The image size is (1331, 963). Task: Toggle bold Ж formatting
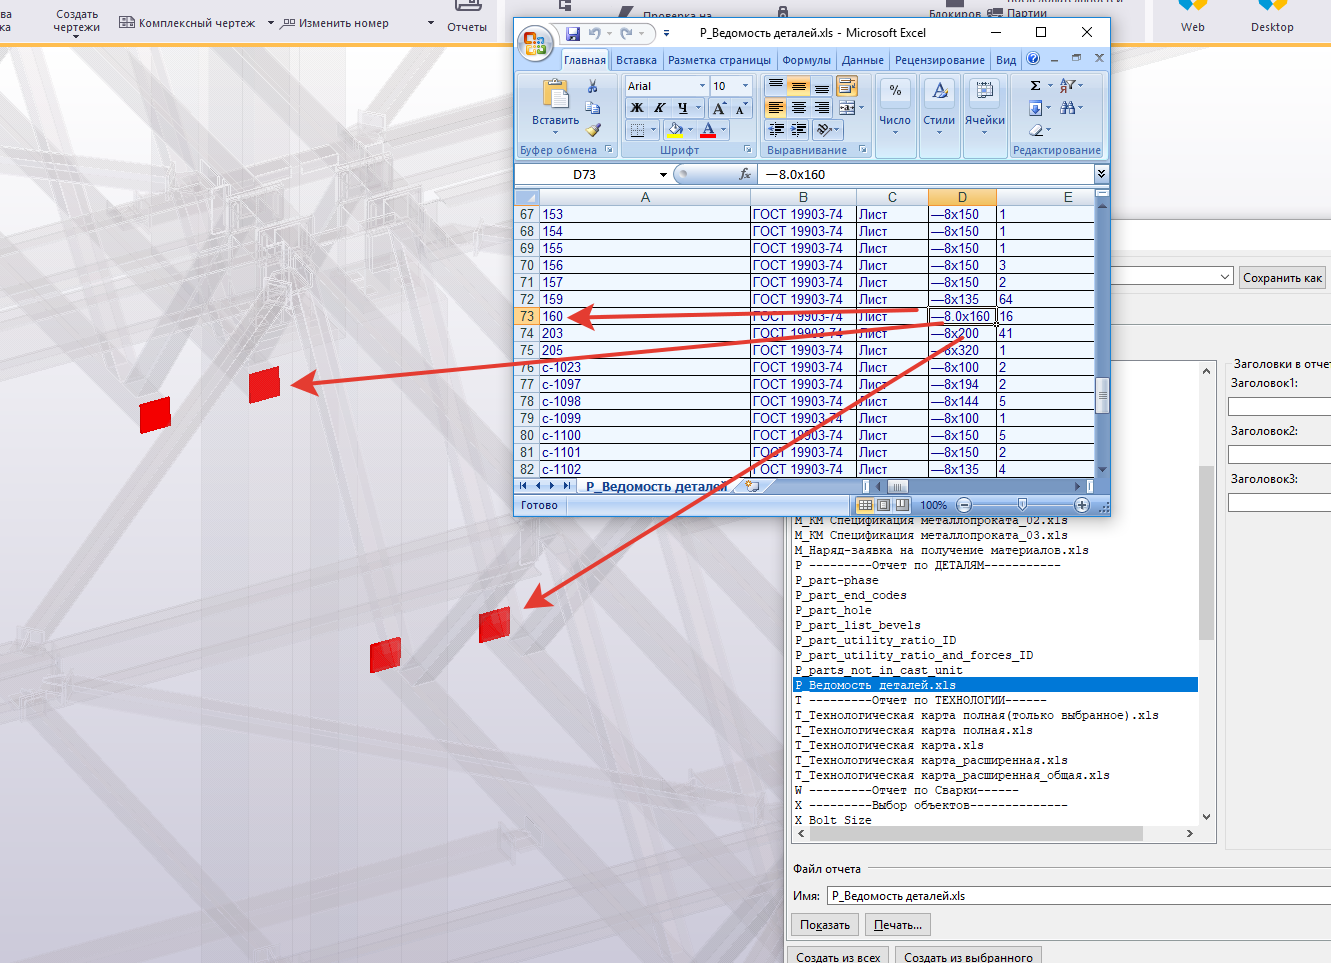coord(637,108)
